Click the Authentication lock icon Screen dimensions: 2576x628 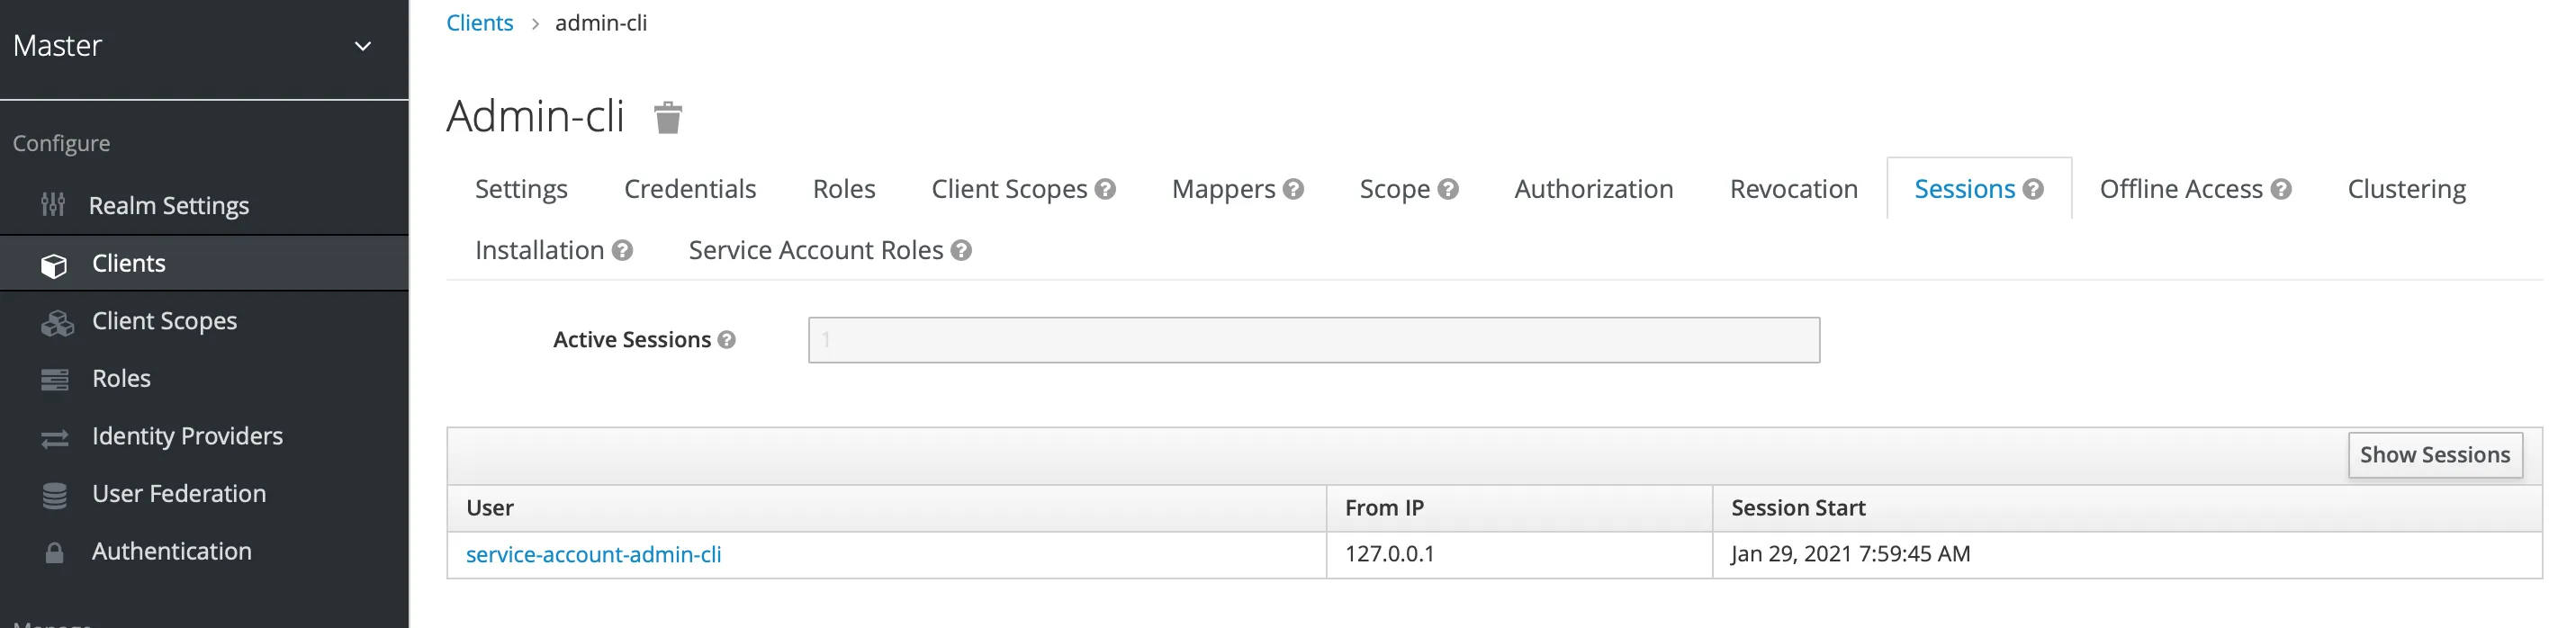pos(55,552)
